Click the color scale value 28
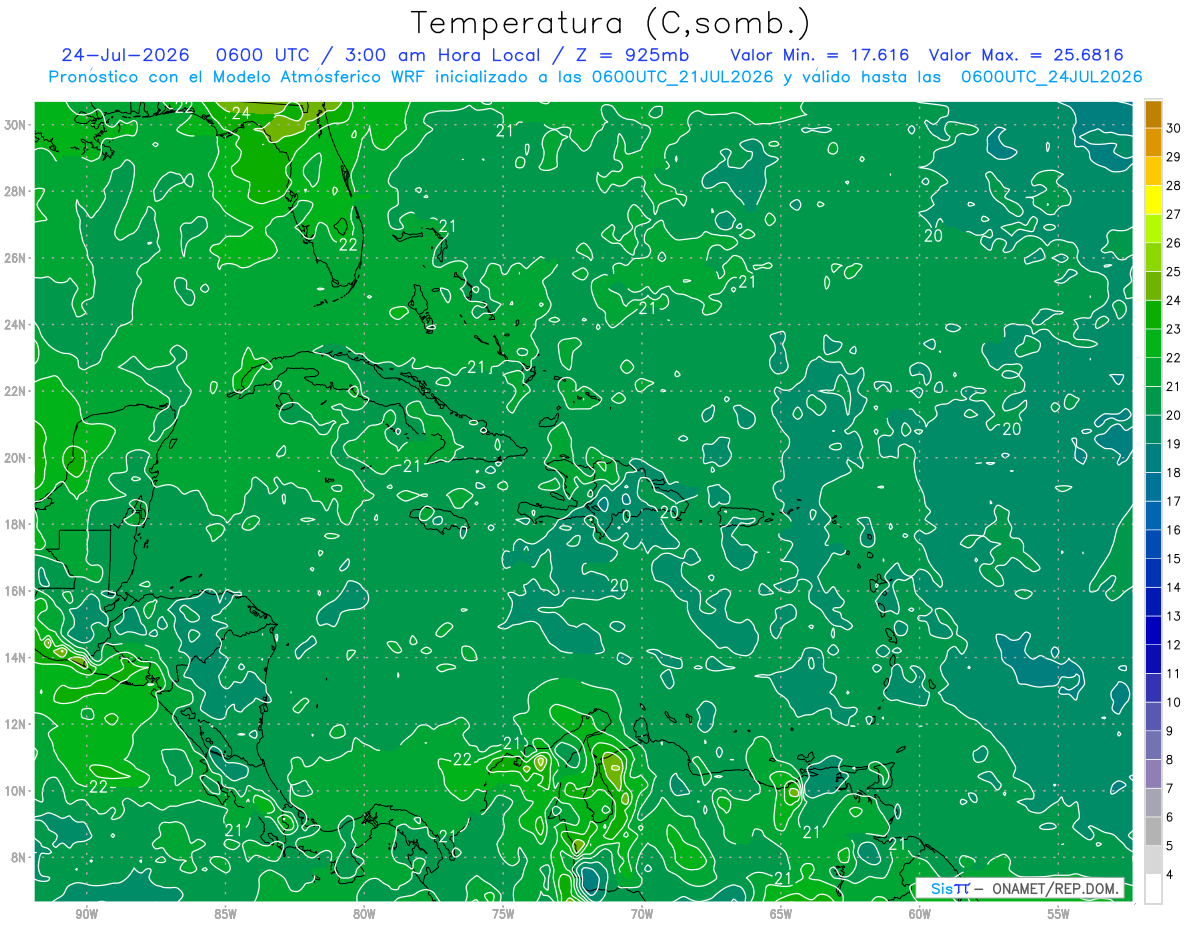Screen dimensions: 1200x927 click(1173, 185)
